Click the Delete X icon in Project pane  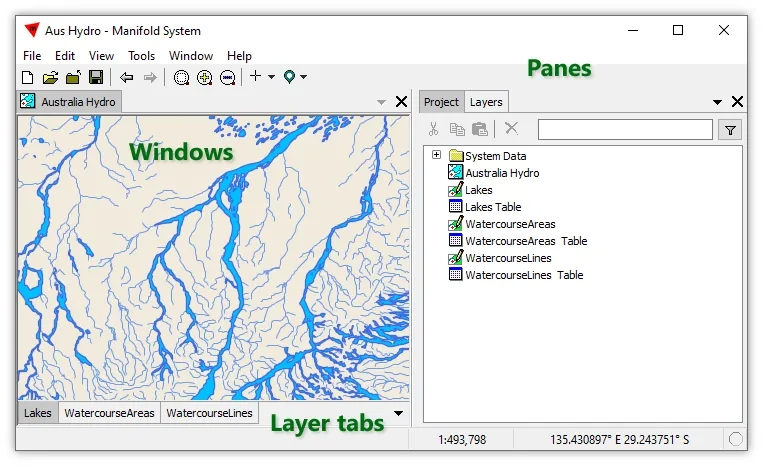(x=511, y=128)
